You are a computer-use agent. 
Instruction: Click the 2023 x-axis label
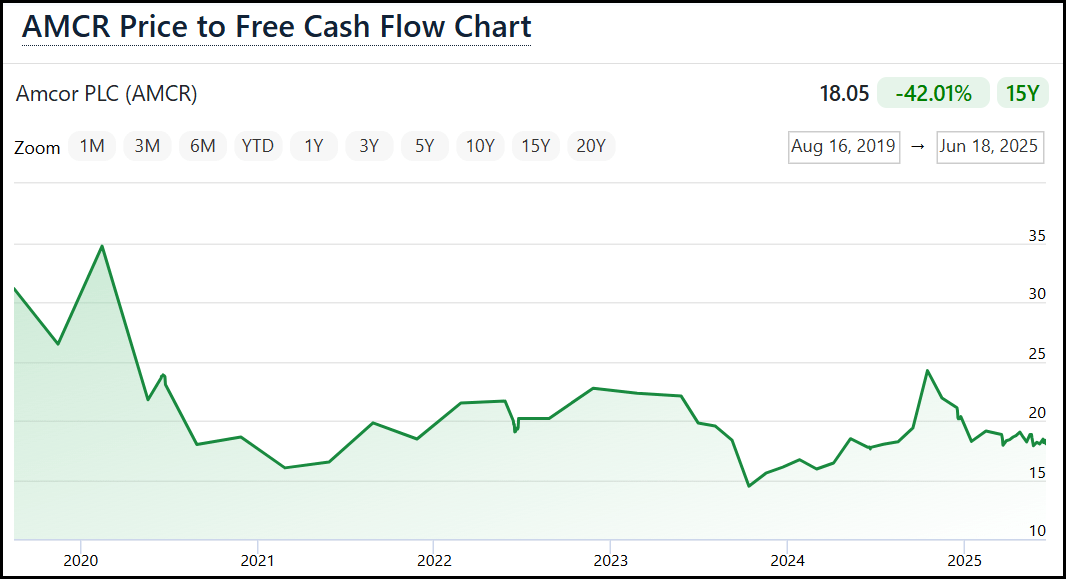coord(611,561)
